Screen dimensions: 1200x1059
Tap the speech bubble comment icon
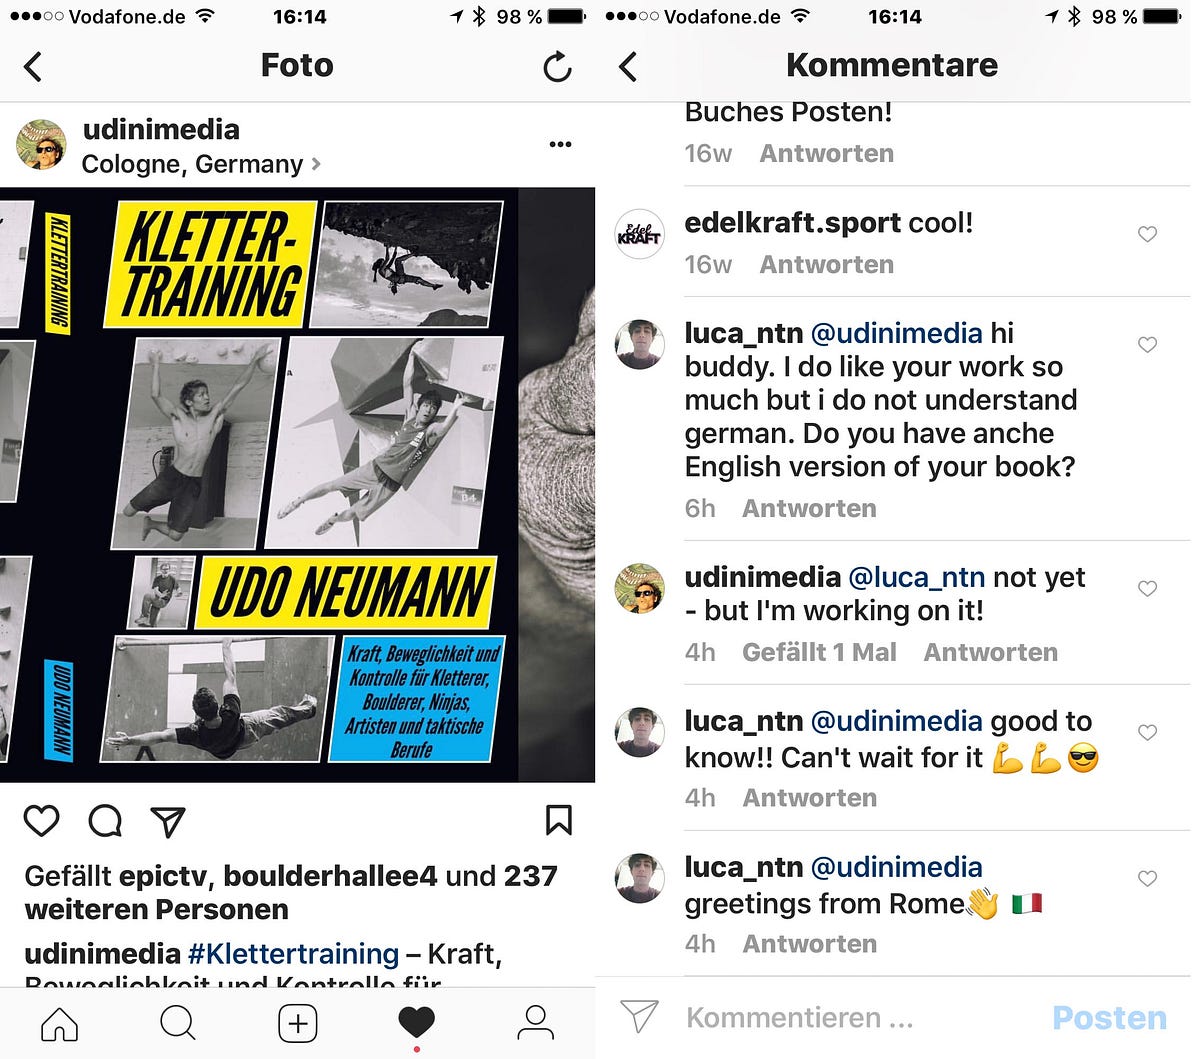(105, 821)
